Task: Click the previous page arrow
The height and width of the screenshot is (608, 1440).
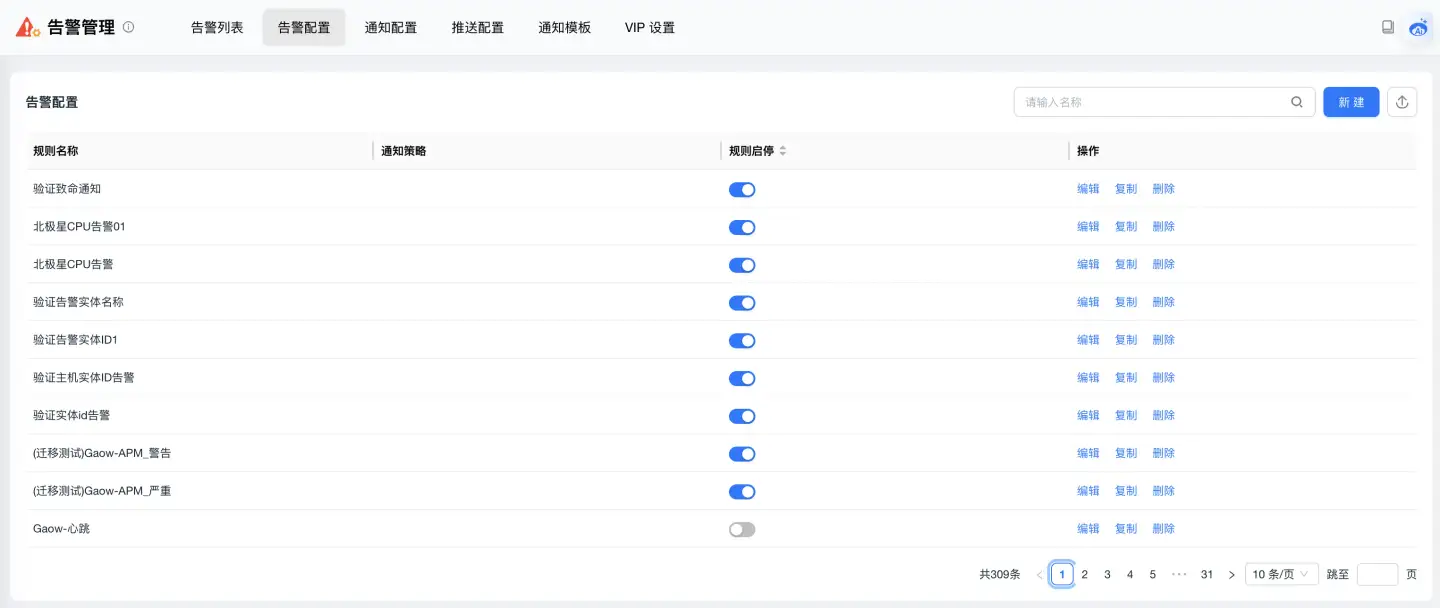Action: point(1039,573)
